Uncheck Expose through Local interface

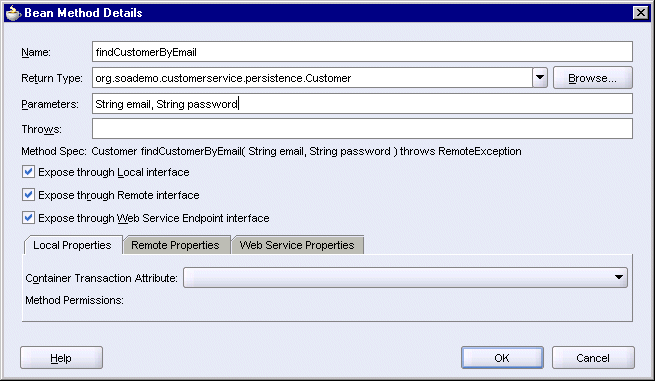28,172
